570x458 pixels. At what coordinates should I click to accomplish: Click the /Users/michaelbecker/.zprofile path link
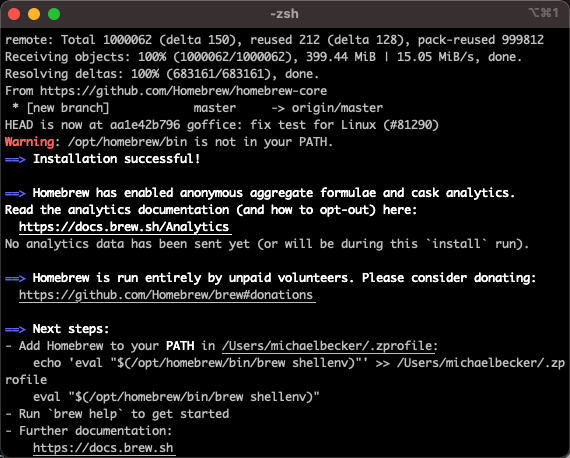pyautogui.click(x=327, y=346)
